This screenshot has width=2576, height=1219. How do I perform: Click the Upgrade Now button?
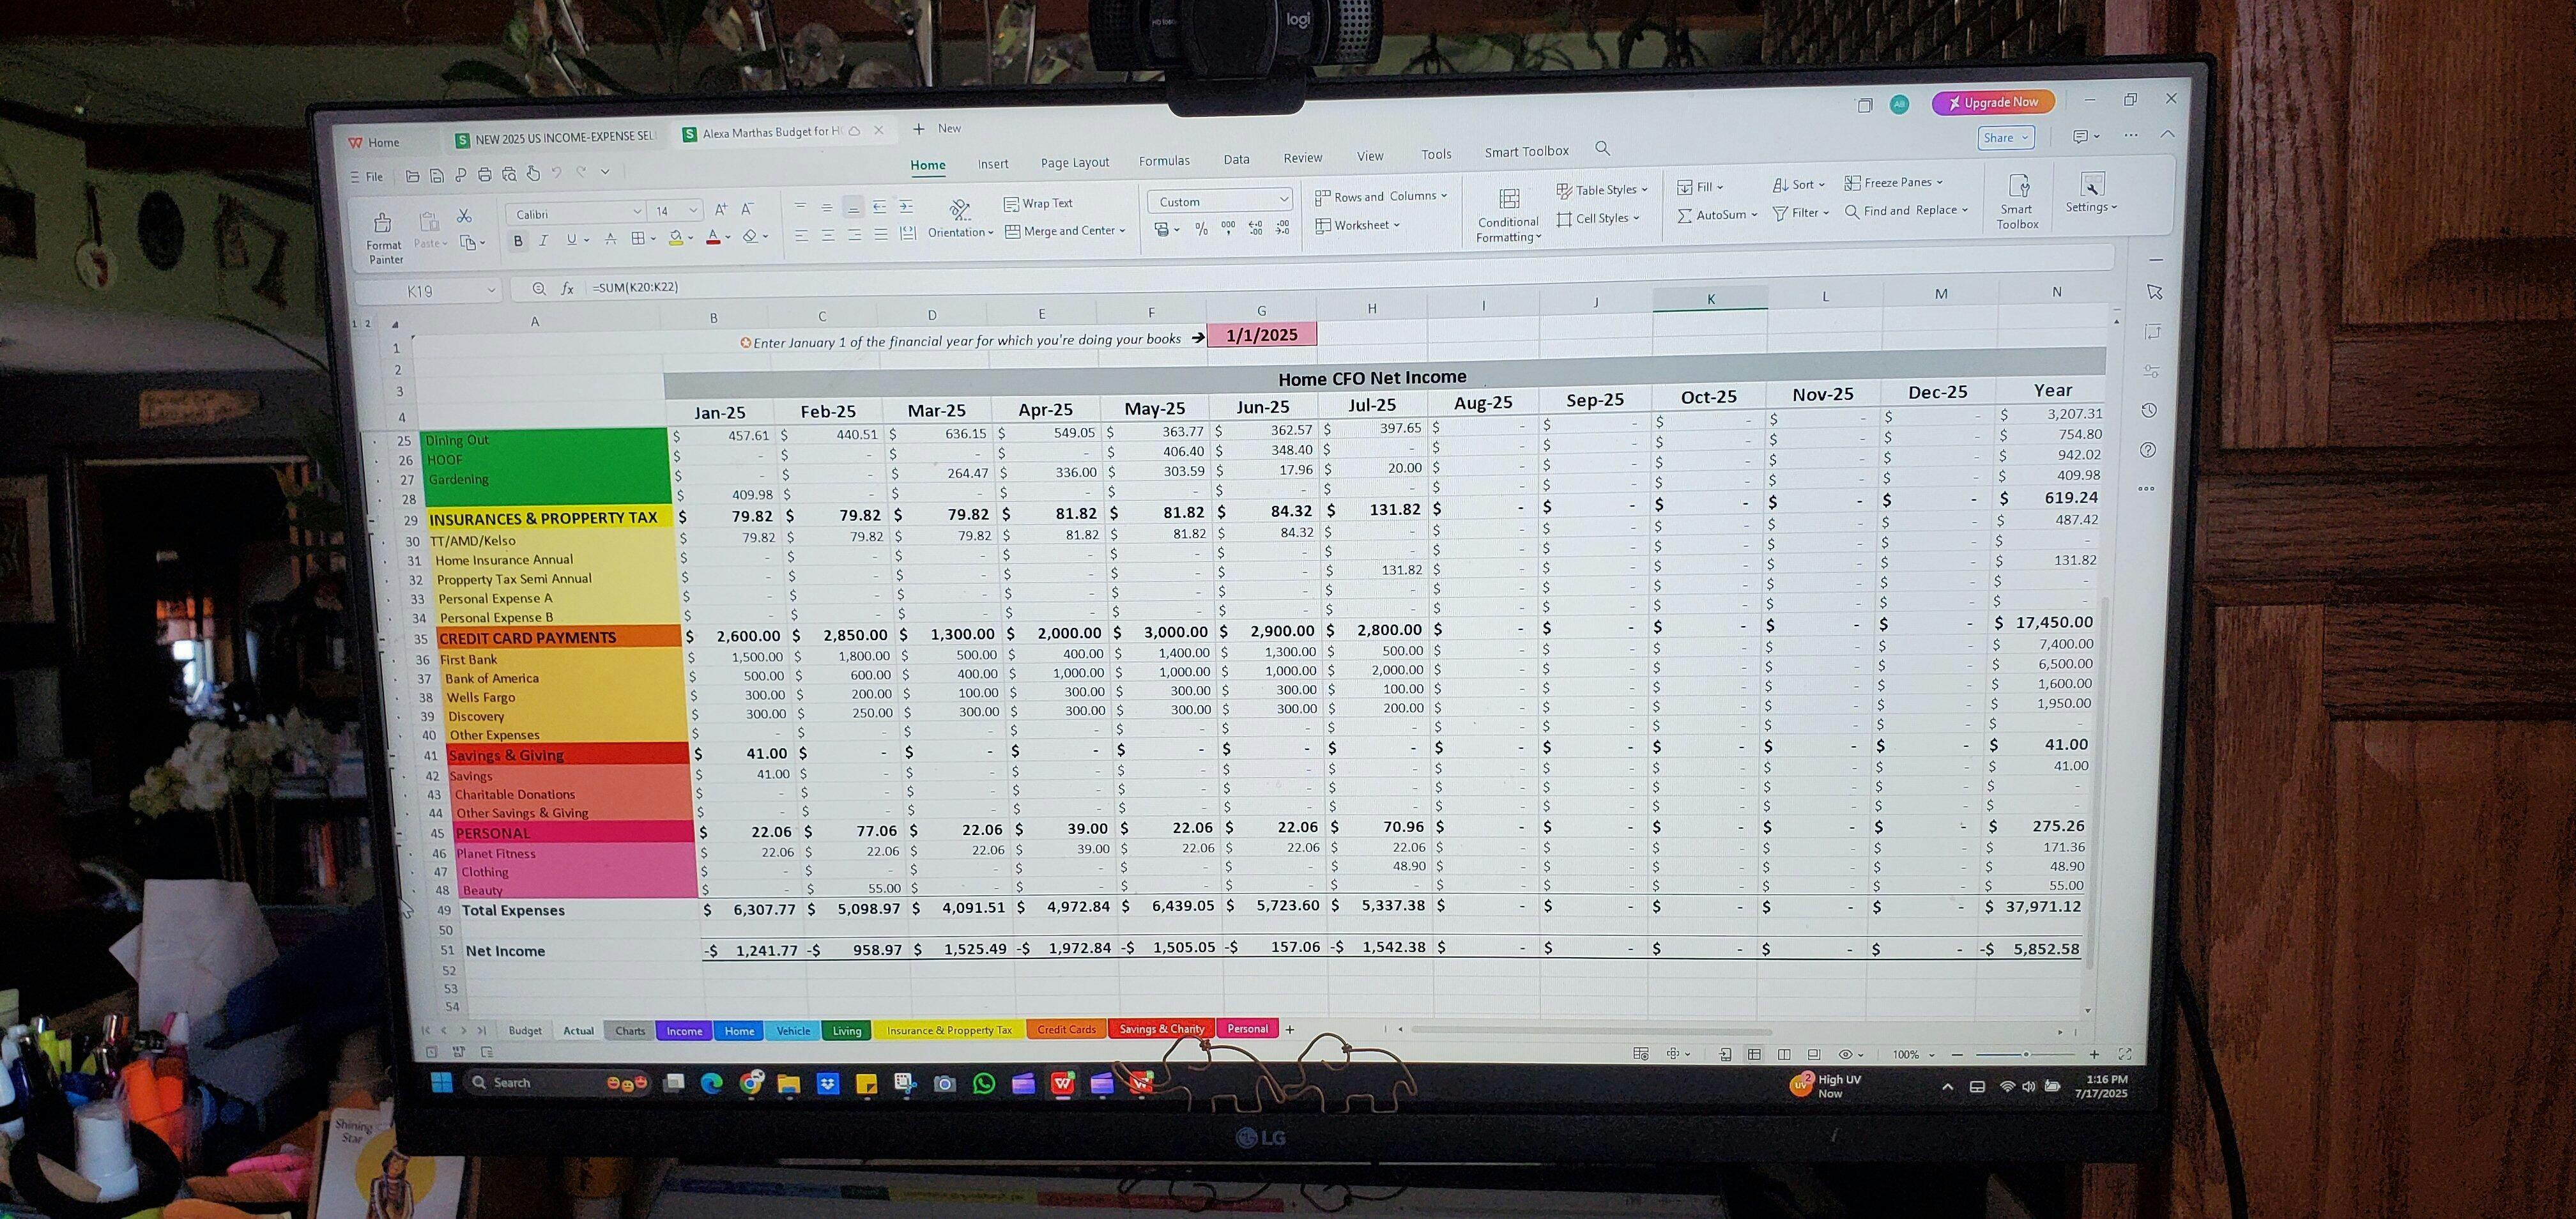coord(1993,102)
